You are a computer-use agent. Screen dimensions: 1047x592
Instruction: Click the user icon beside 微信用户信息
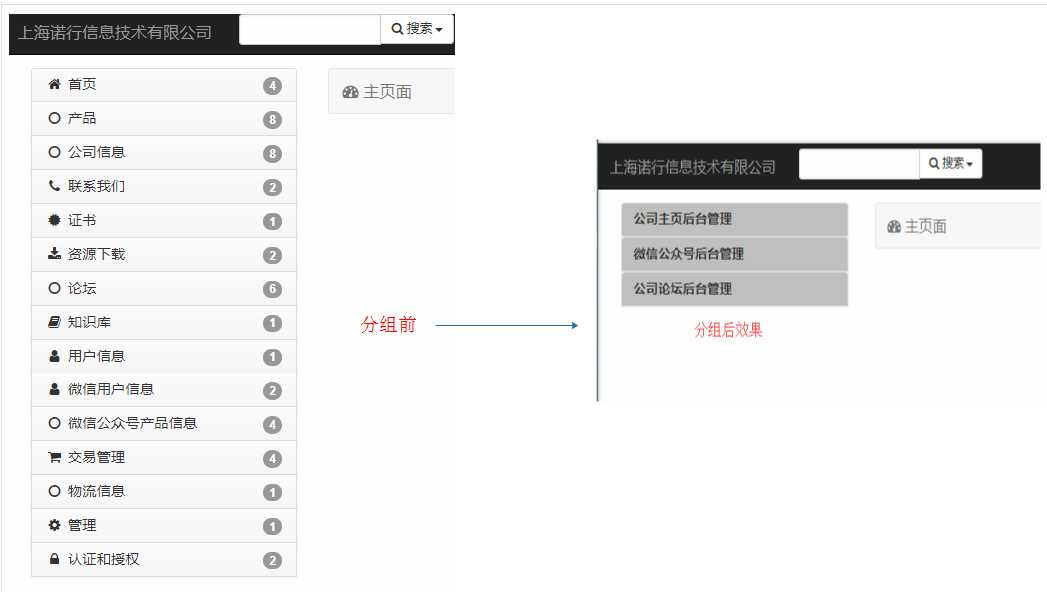click(x=54, y=388)
